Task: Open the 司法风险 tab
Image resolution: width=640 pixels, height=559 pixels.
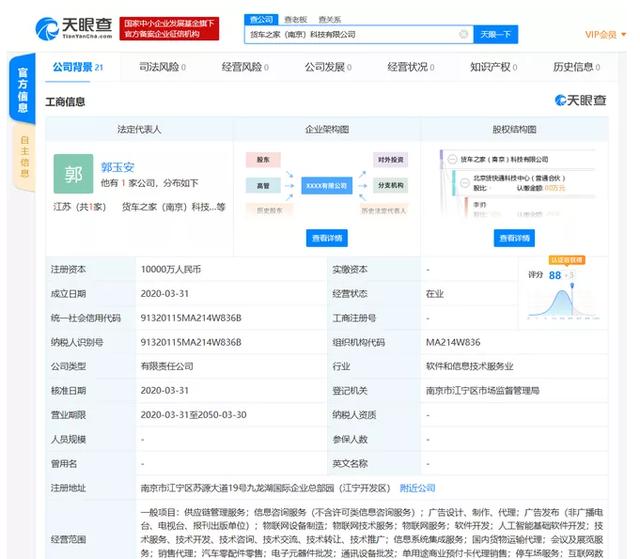Action: (162, 67)
